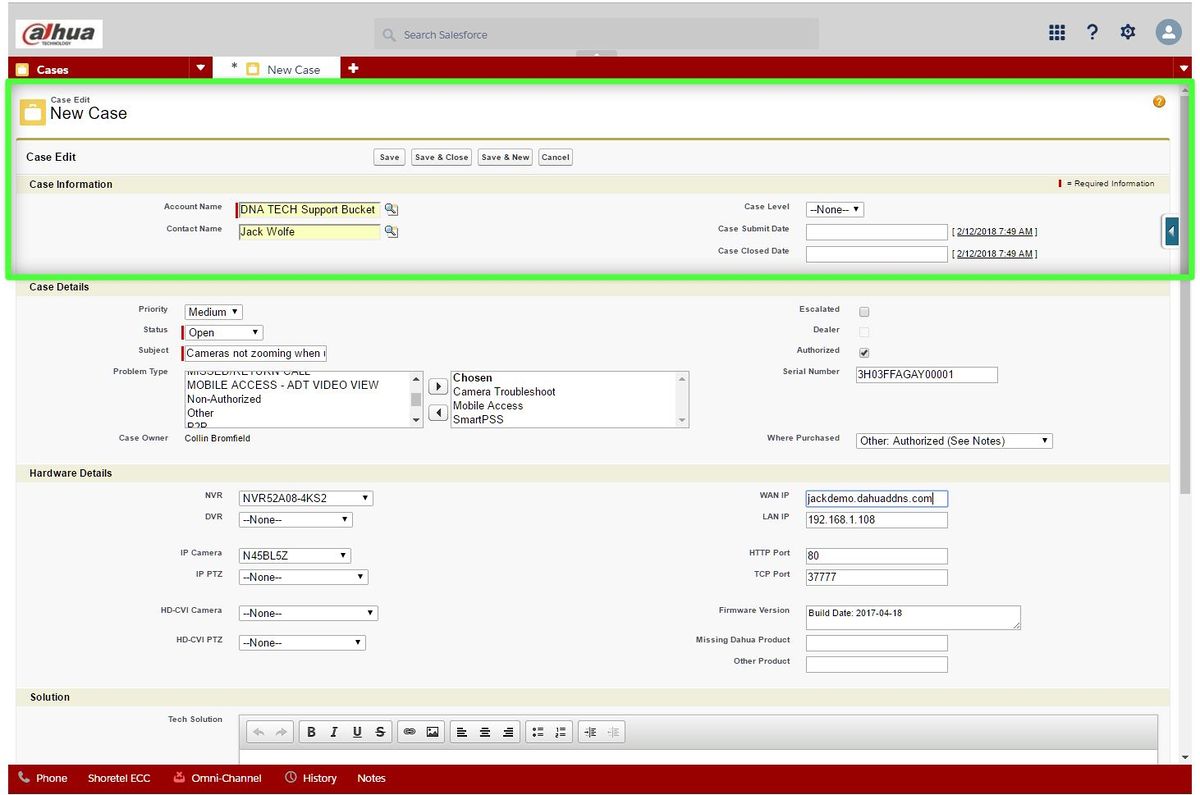
Task: Click the Bold formatting icon
Action: [311, 732]
